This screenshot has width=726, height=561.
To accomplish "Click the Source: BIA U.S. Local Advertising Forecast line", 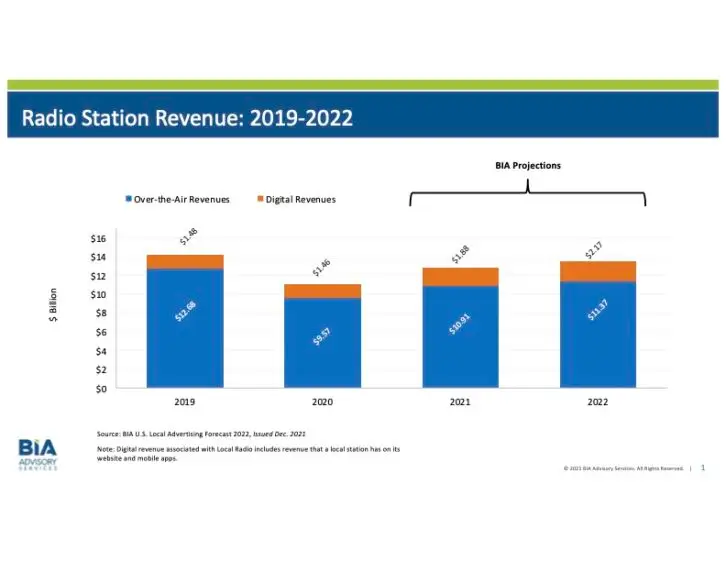I will (x=201, y=434).
